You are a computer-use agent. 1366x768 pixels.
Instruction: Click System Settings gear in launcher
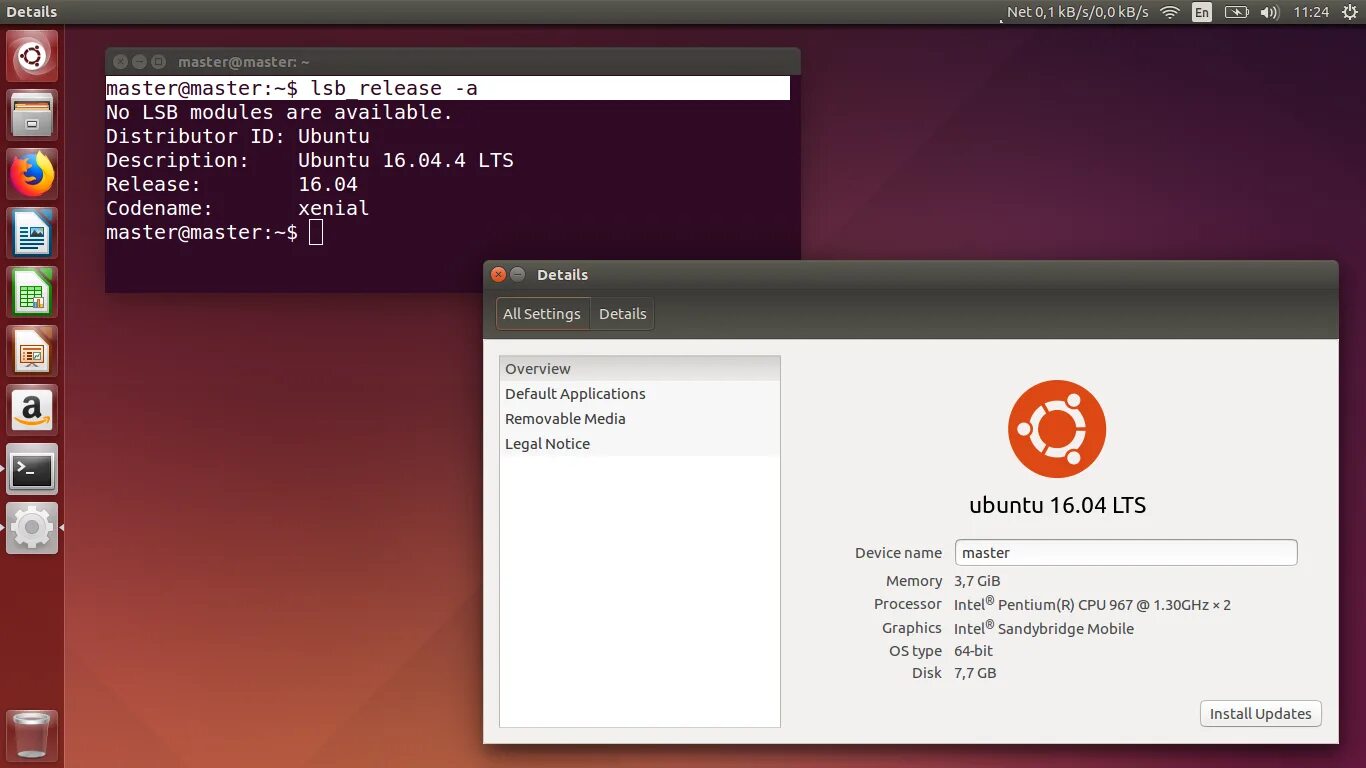point(32,528)
